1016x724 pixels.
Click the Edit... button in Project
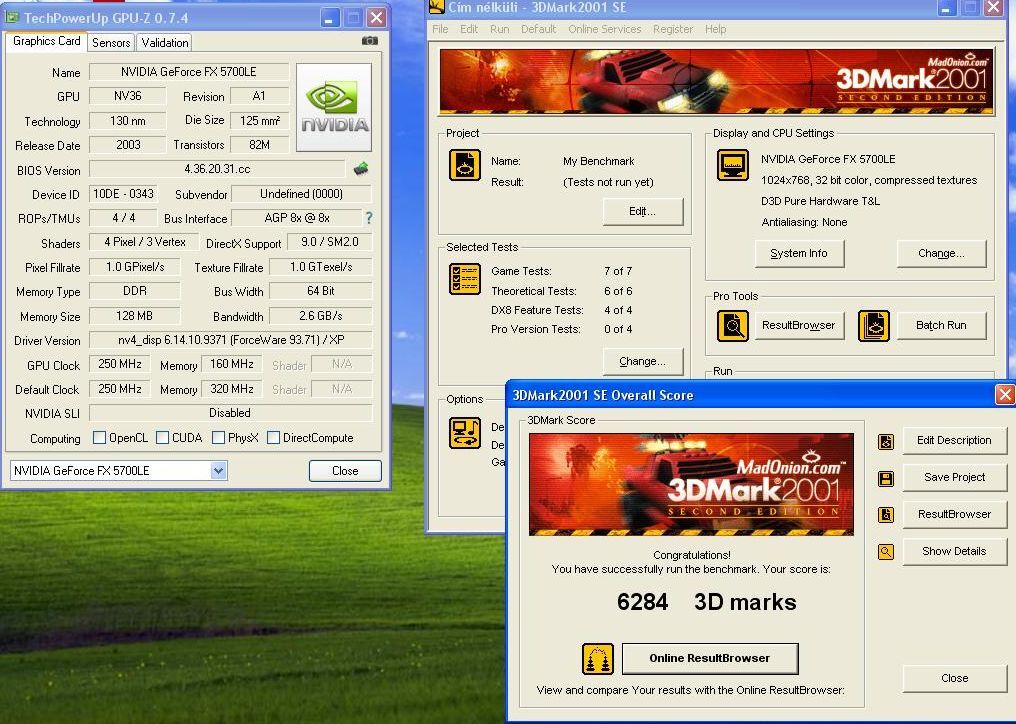pos(642,211)
